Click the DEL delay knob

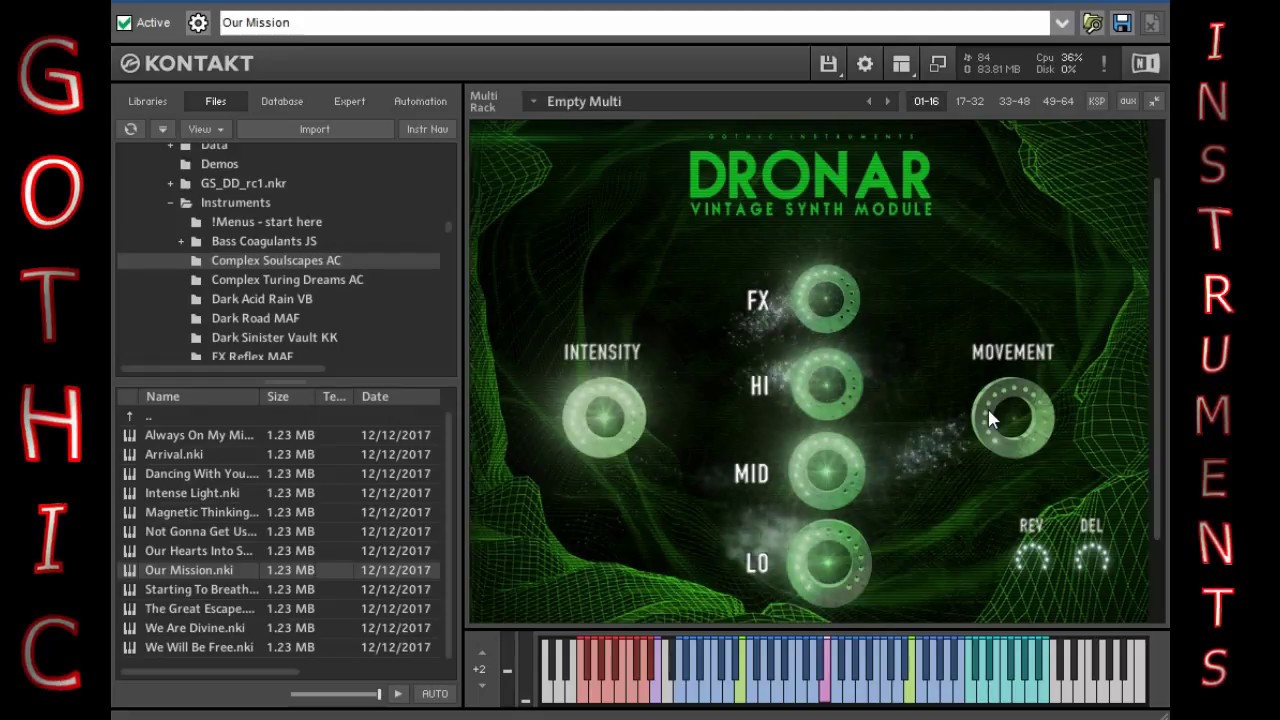click(x=1092, y=559)
